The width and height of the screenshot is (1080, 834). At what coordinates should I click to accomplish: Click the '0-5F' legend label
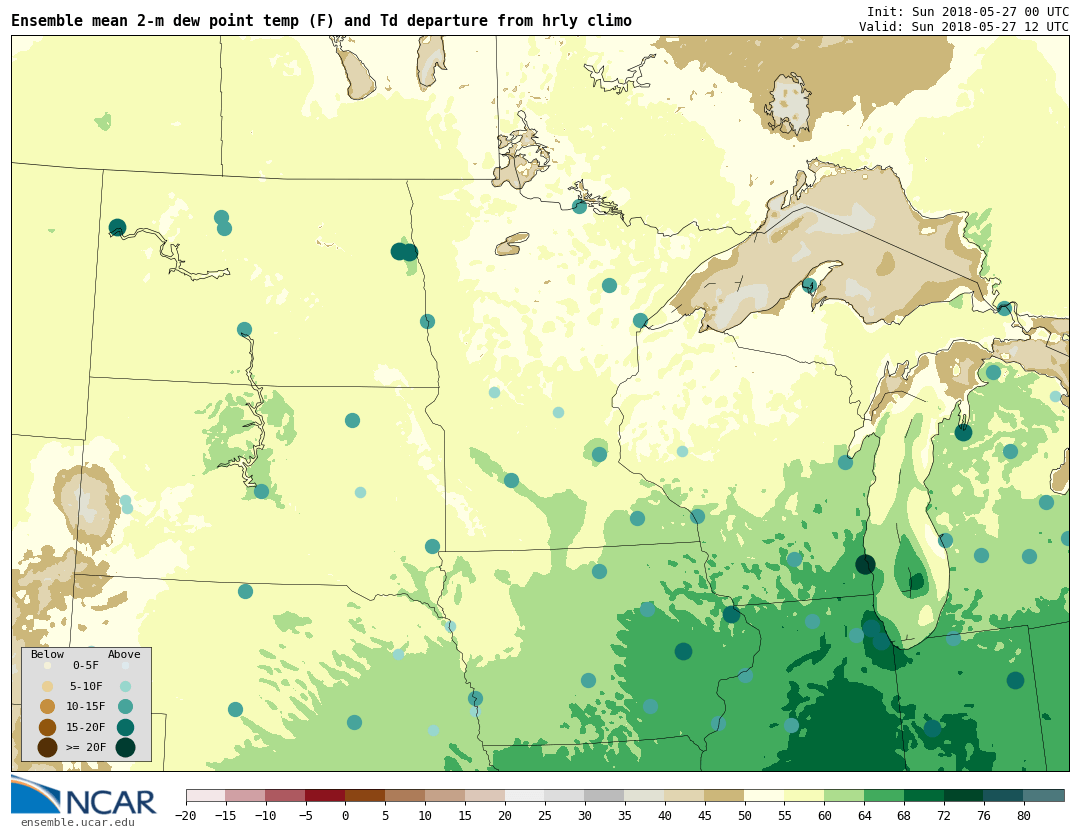pos(86,665)
